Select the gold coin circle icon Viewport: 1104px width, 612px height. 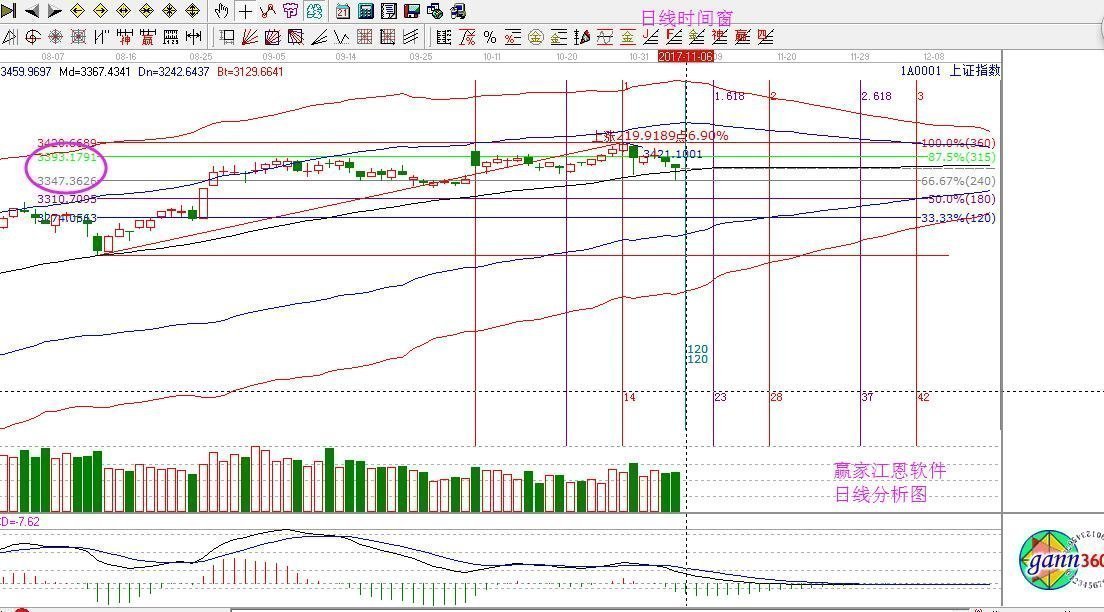point(536,37)
